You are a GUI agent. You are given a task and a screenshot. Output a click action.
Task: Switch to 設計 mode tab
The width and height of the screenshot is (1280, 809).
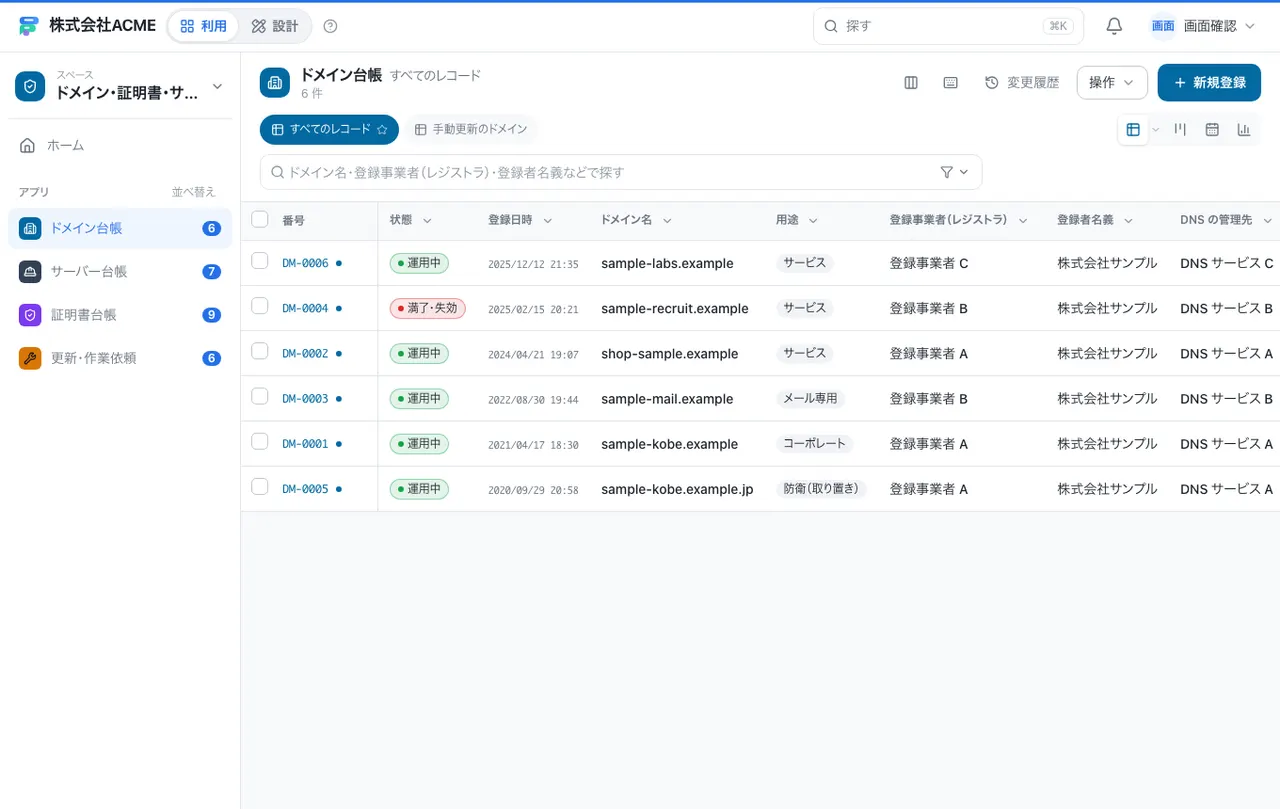pyautogui.click(x=275, y=26)
